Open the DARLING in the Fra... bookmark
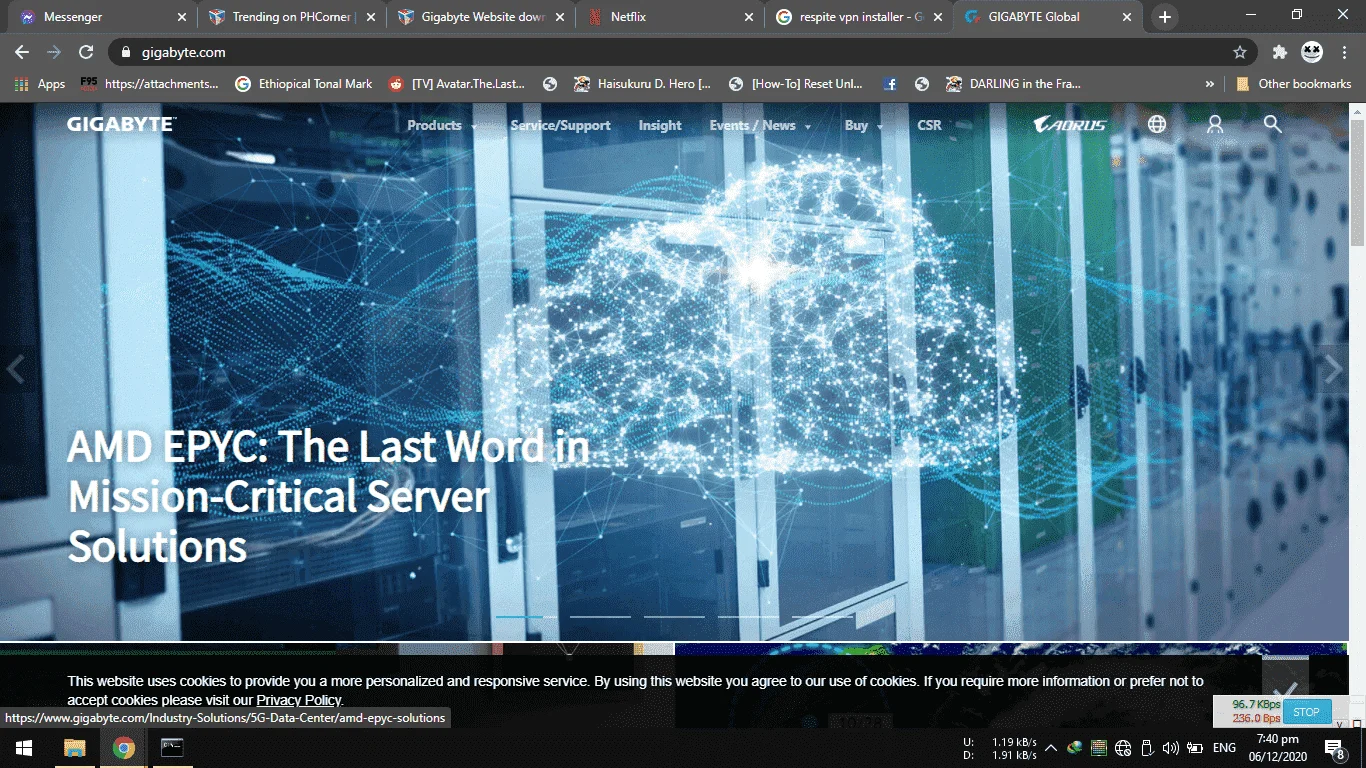1366x768 pixels. pos(1012,84)
